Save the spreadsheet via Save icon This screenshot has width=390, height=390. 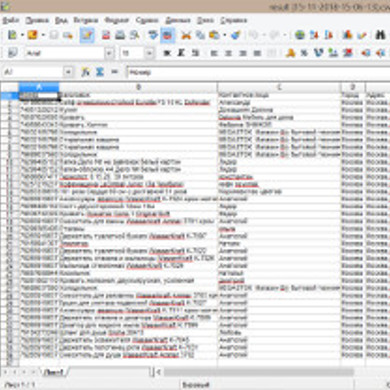coord(54,35)
